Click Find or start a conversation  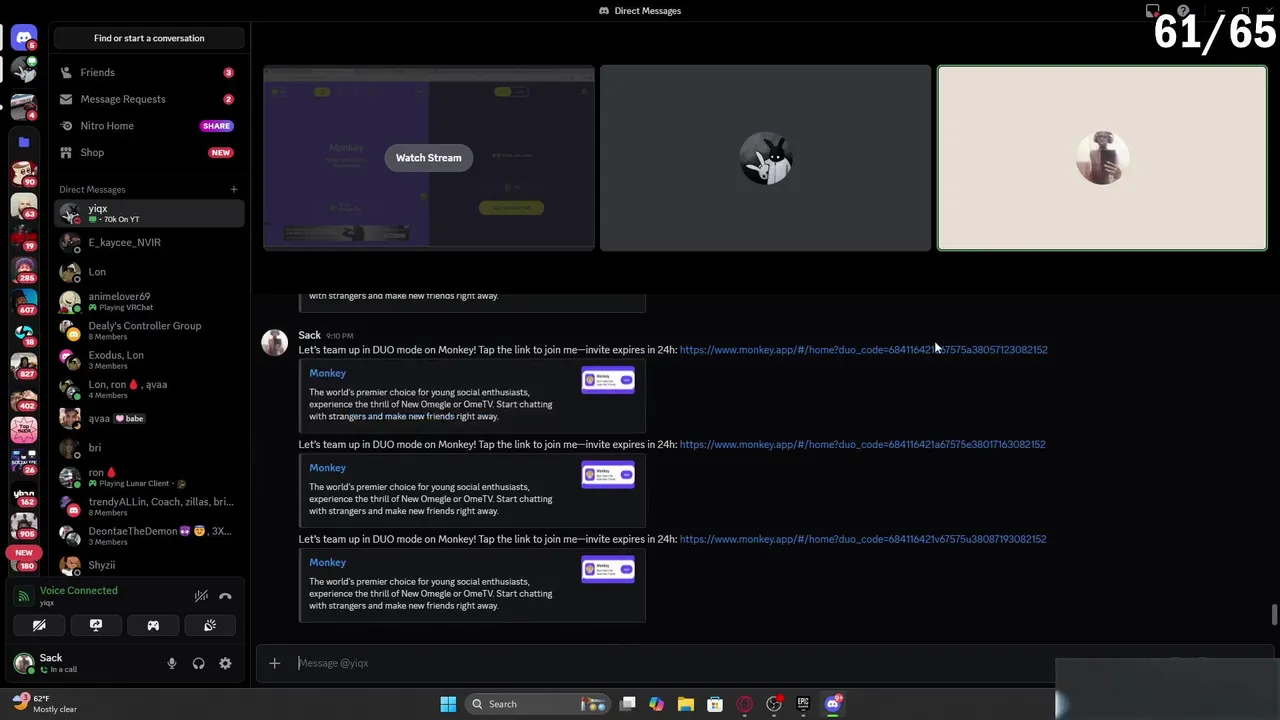149,38
